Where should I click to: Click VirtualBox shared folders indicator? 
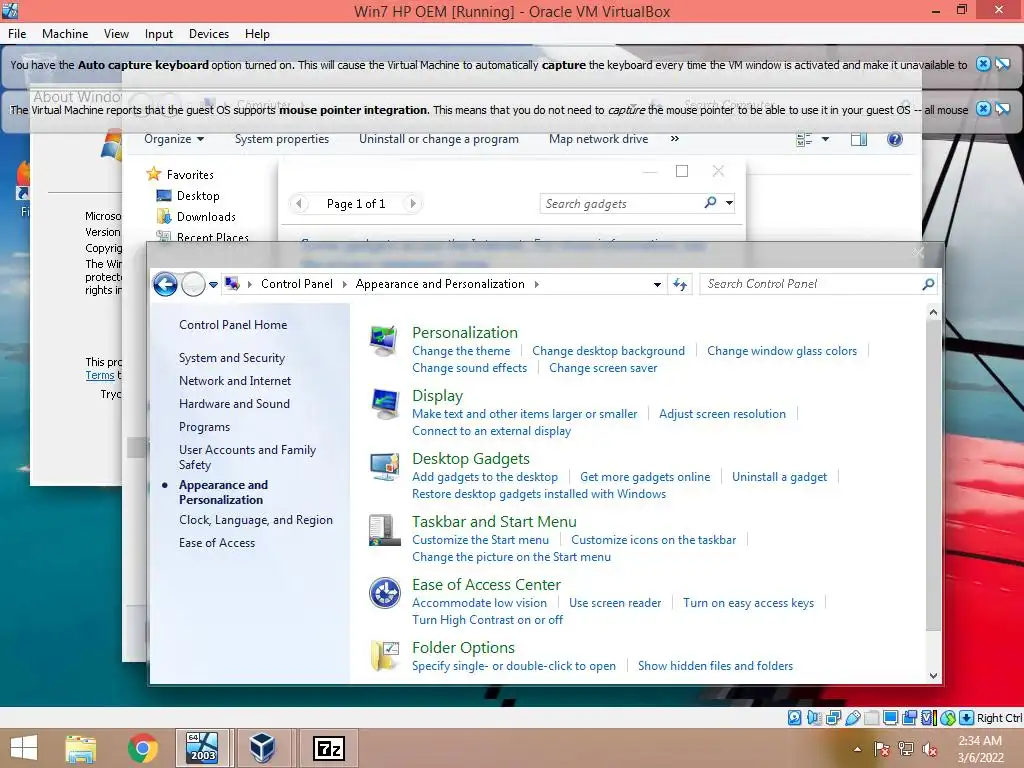[x=872, y=718]
